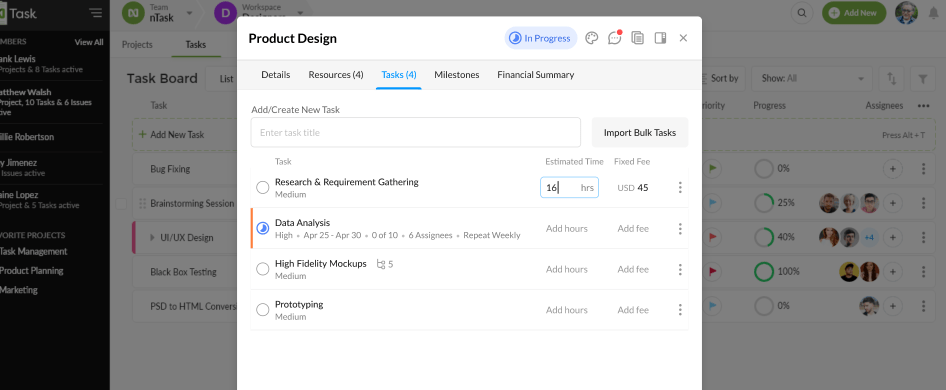Click the copy project icon in header
The image size is (946, 390).
[x=637, y=38]
